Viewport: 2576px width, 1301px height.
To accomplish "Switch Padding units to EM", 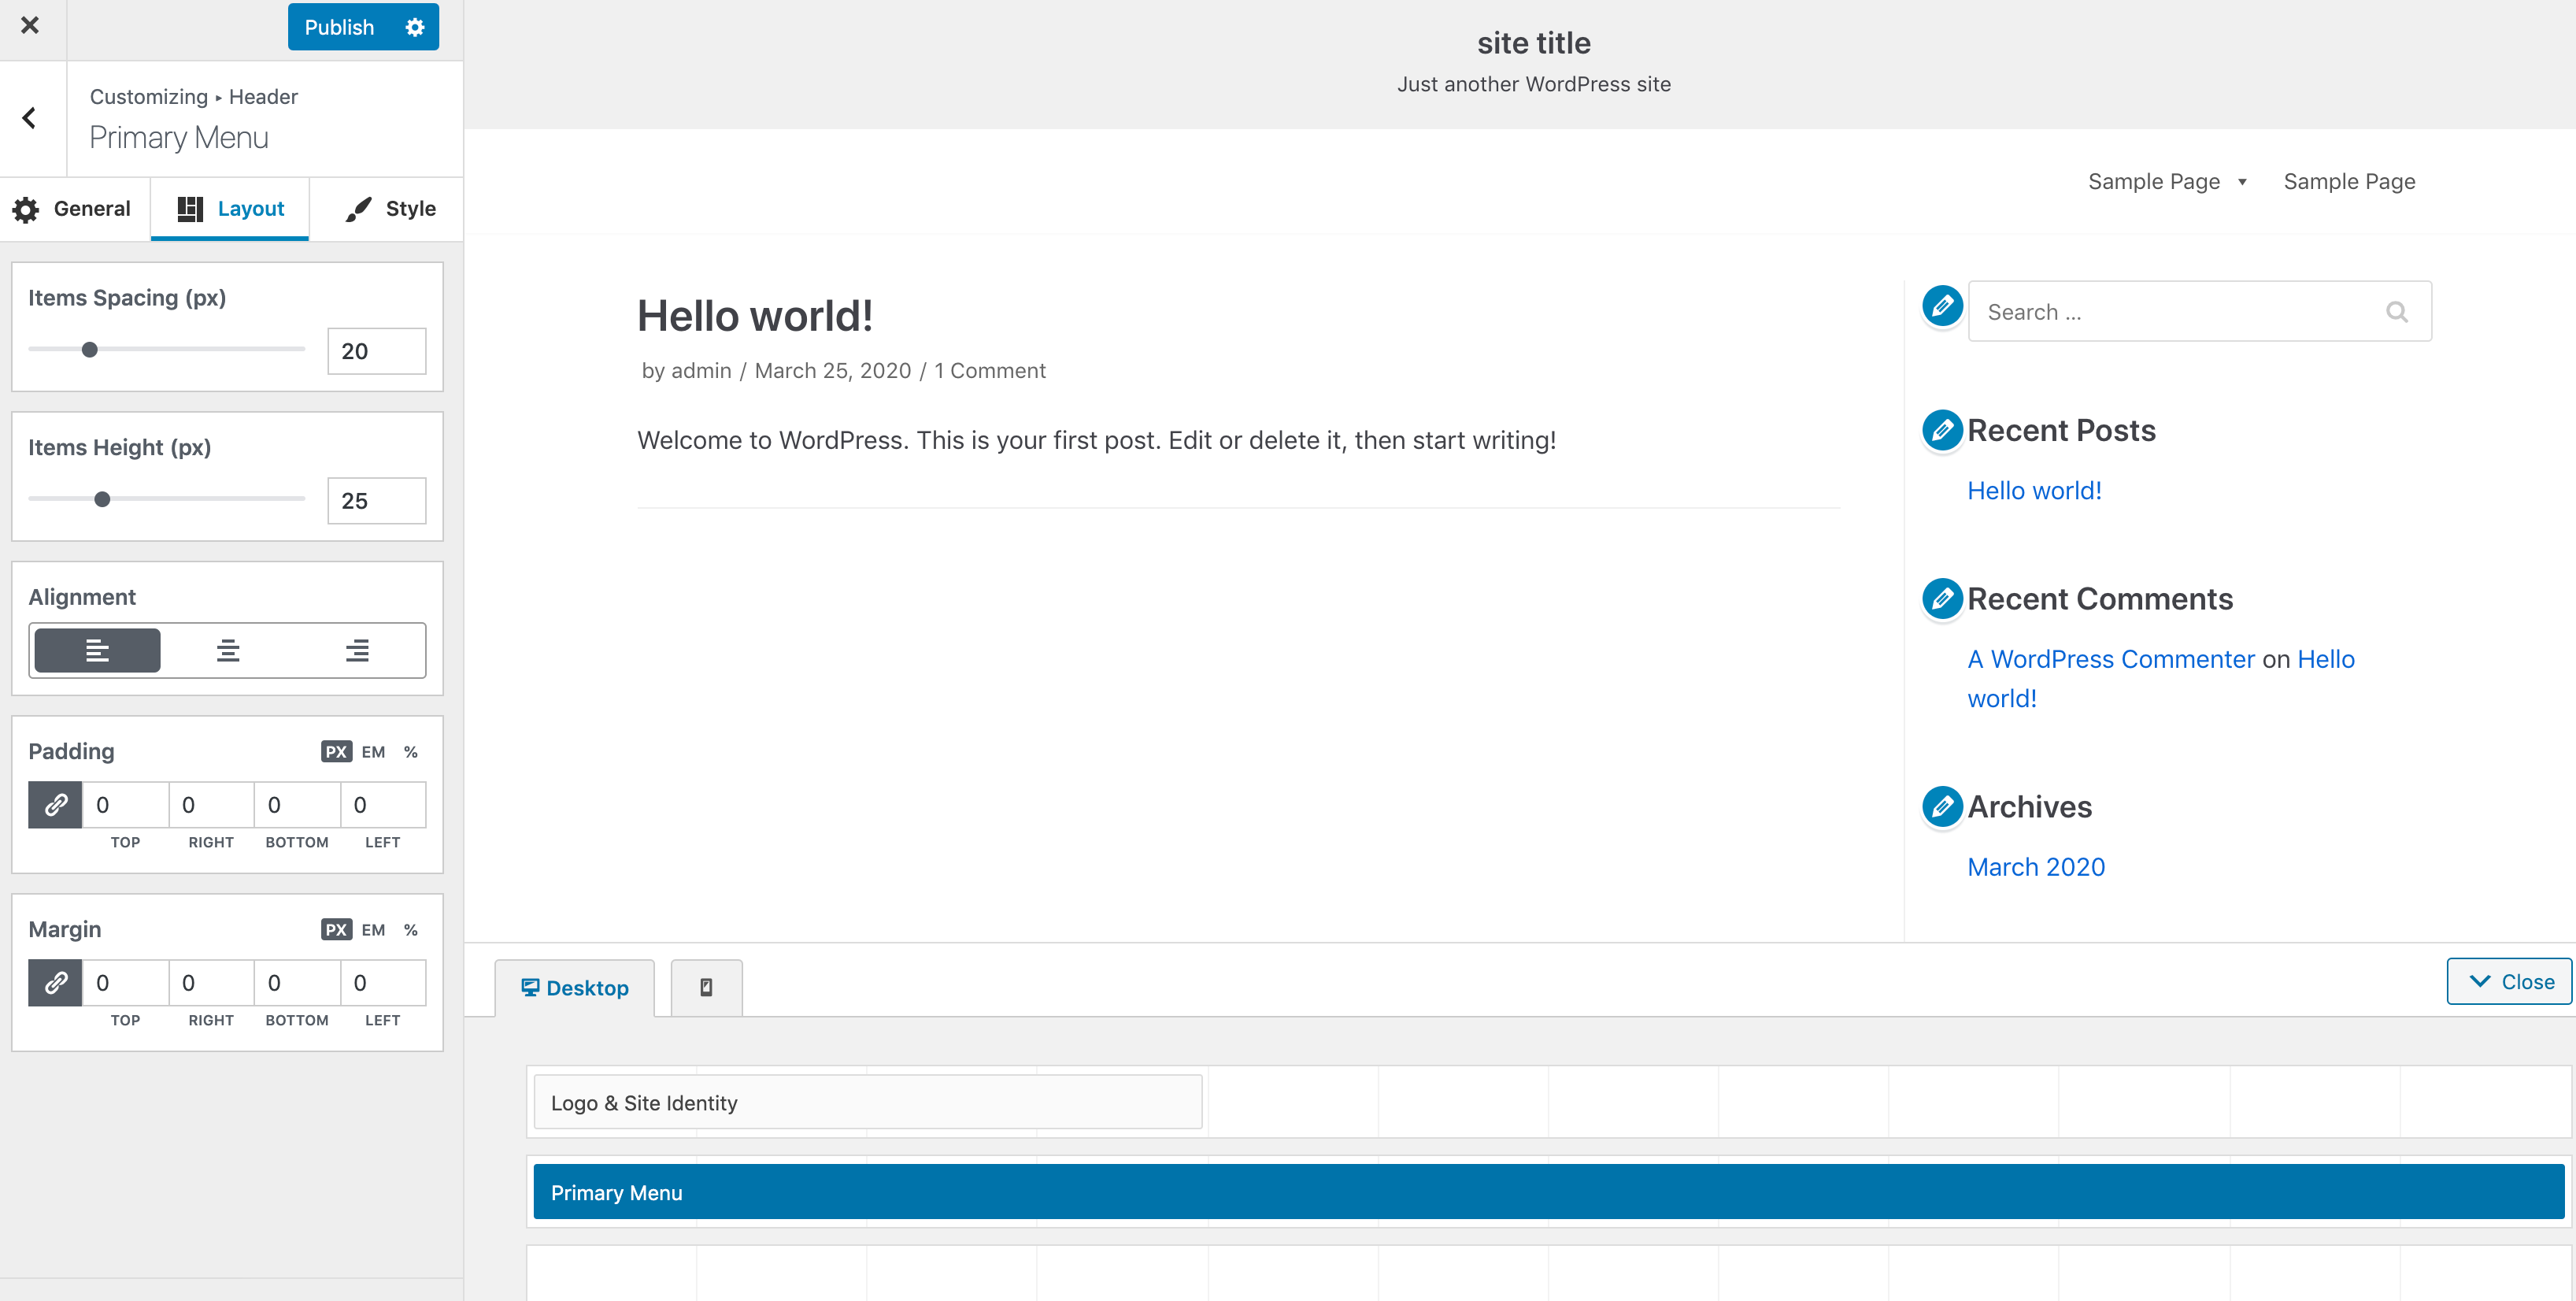I will [372, 751].
